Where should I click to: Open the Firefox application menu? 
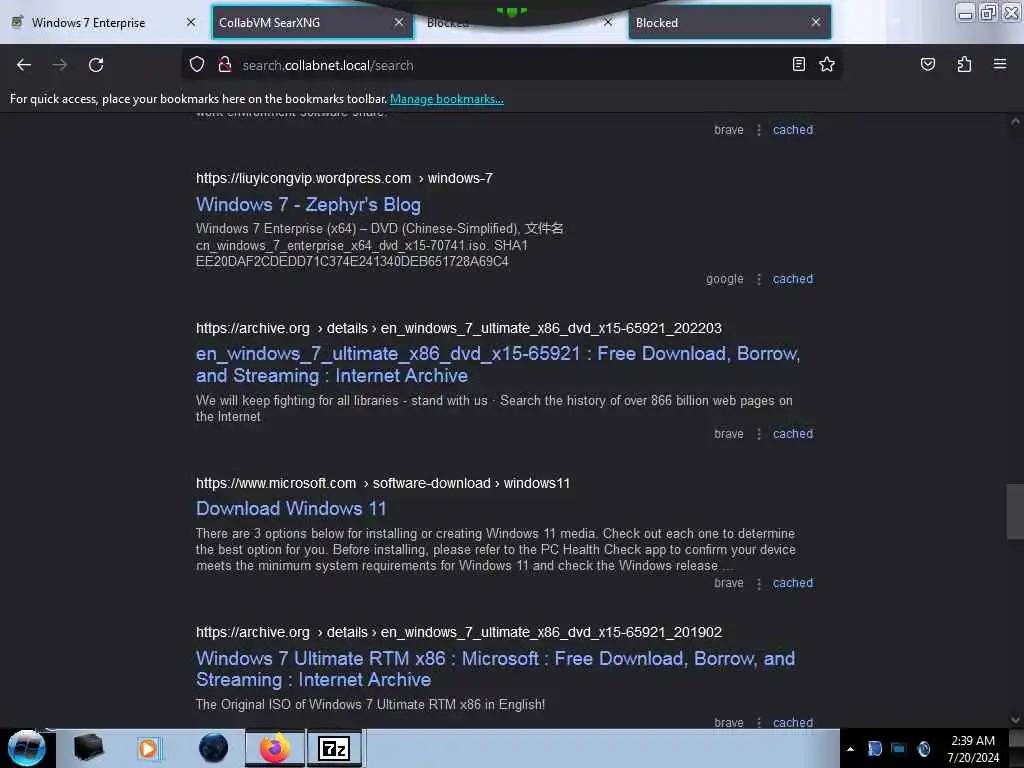pyautogui.click(x=1000, y=64)
